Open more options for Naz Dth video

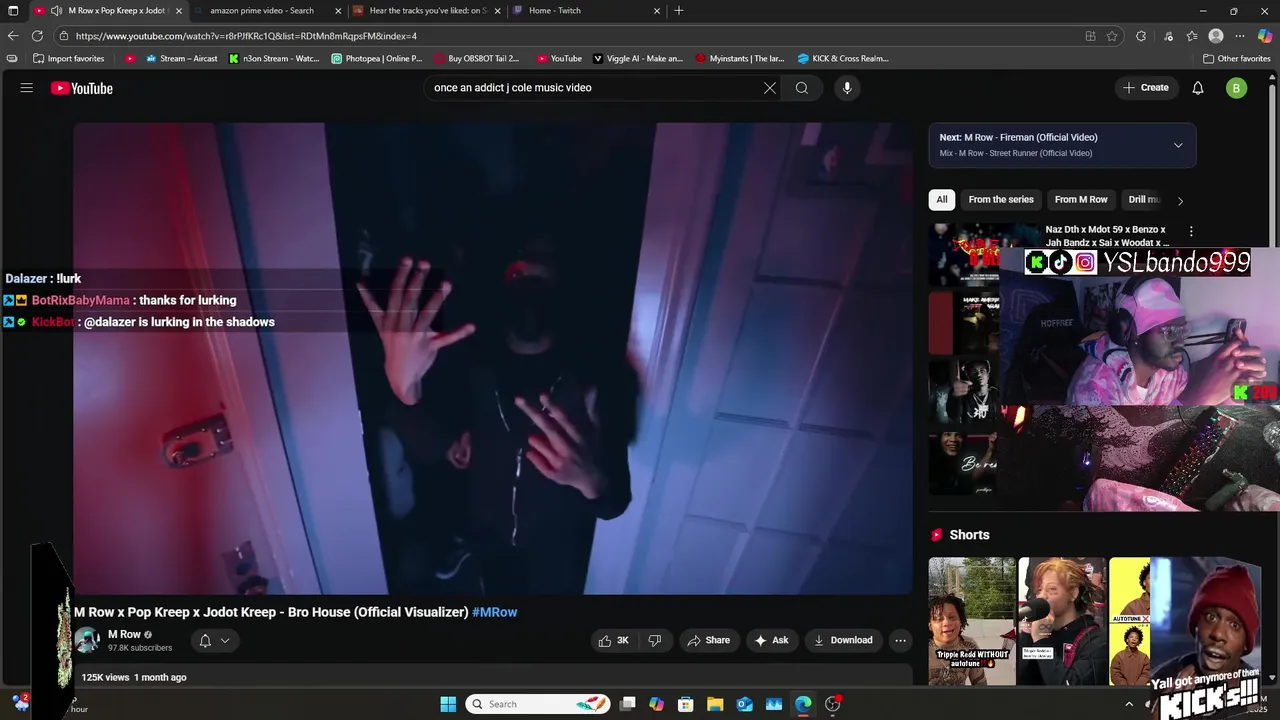click(x=1190, y=231)
